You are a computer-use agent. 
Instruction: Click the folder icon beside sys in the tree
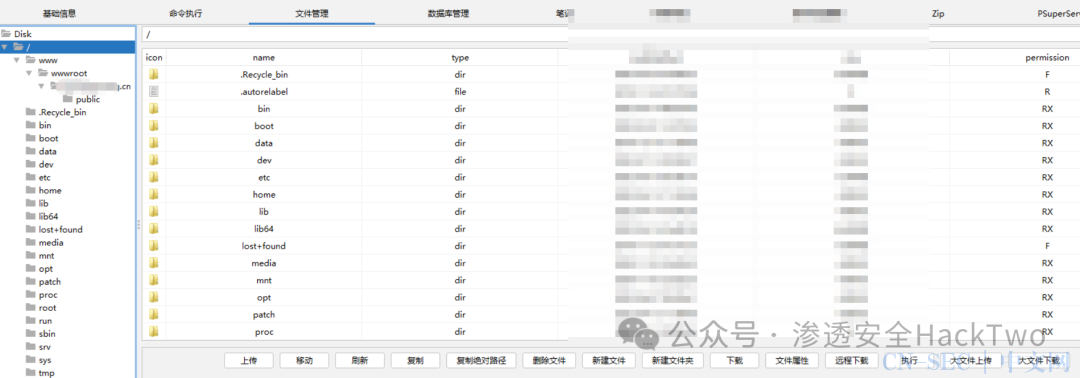(30, 360)
